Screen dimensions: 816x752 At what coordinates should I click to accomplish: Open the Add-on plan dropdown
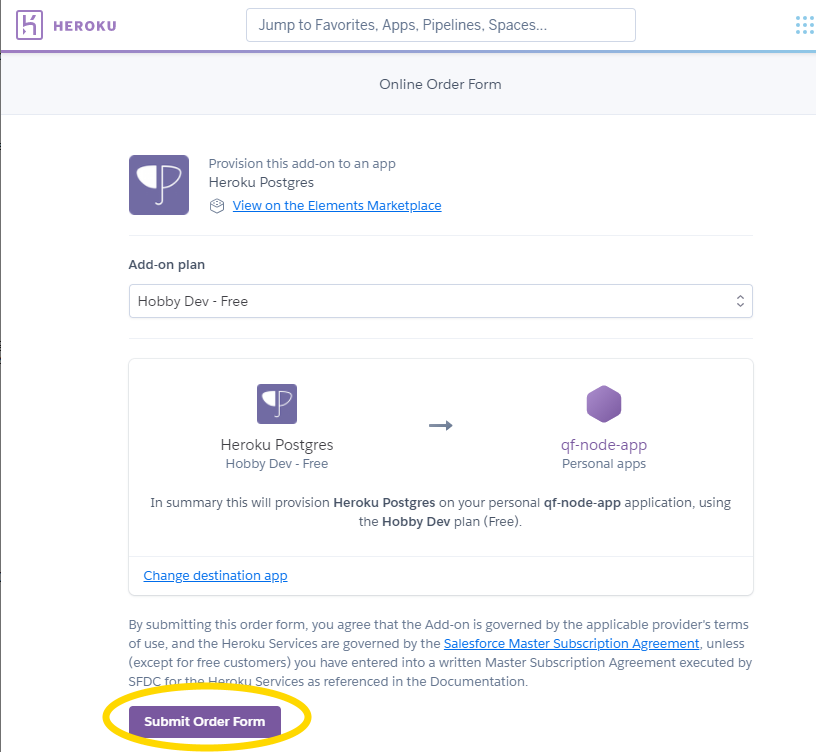pyautogui.click(x=440, y=301)
